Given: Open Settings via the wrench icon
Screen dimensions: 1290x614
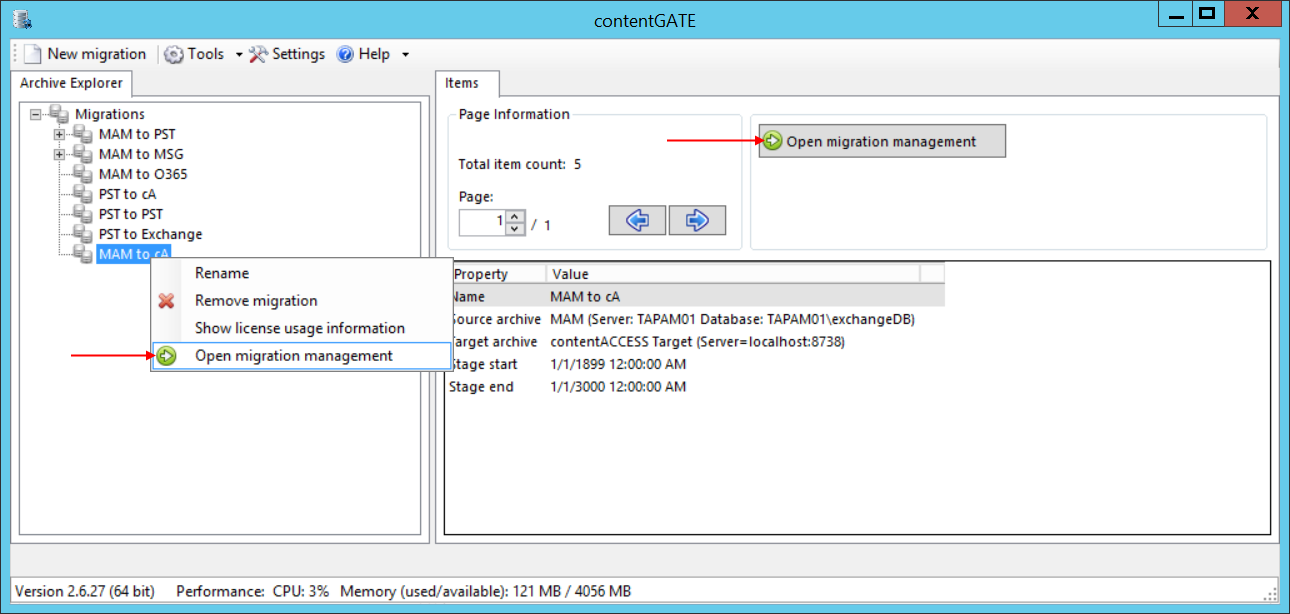Looking at the screenshot, I should (259, 54).
